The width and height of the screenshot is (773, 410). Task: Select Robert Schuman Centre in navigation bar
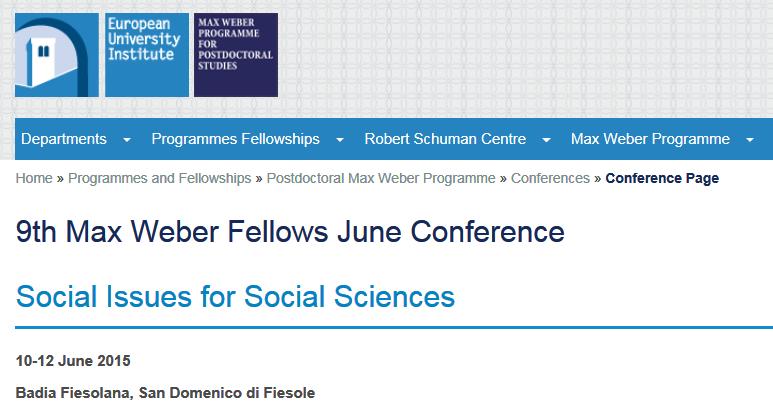point(445,139)
